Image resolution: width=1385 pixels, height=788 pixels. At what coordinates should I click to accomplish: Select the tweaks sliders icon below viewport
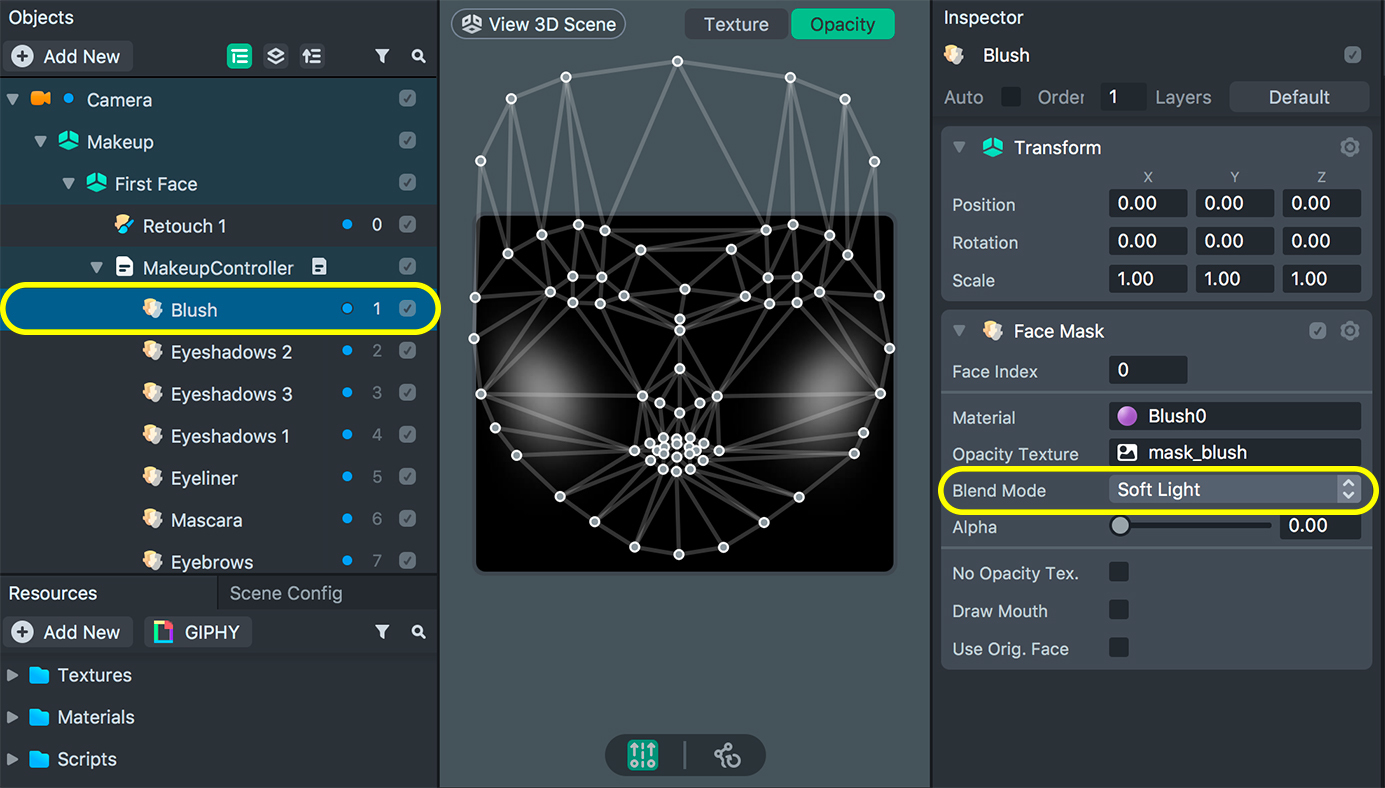[x=643, y=755]
